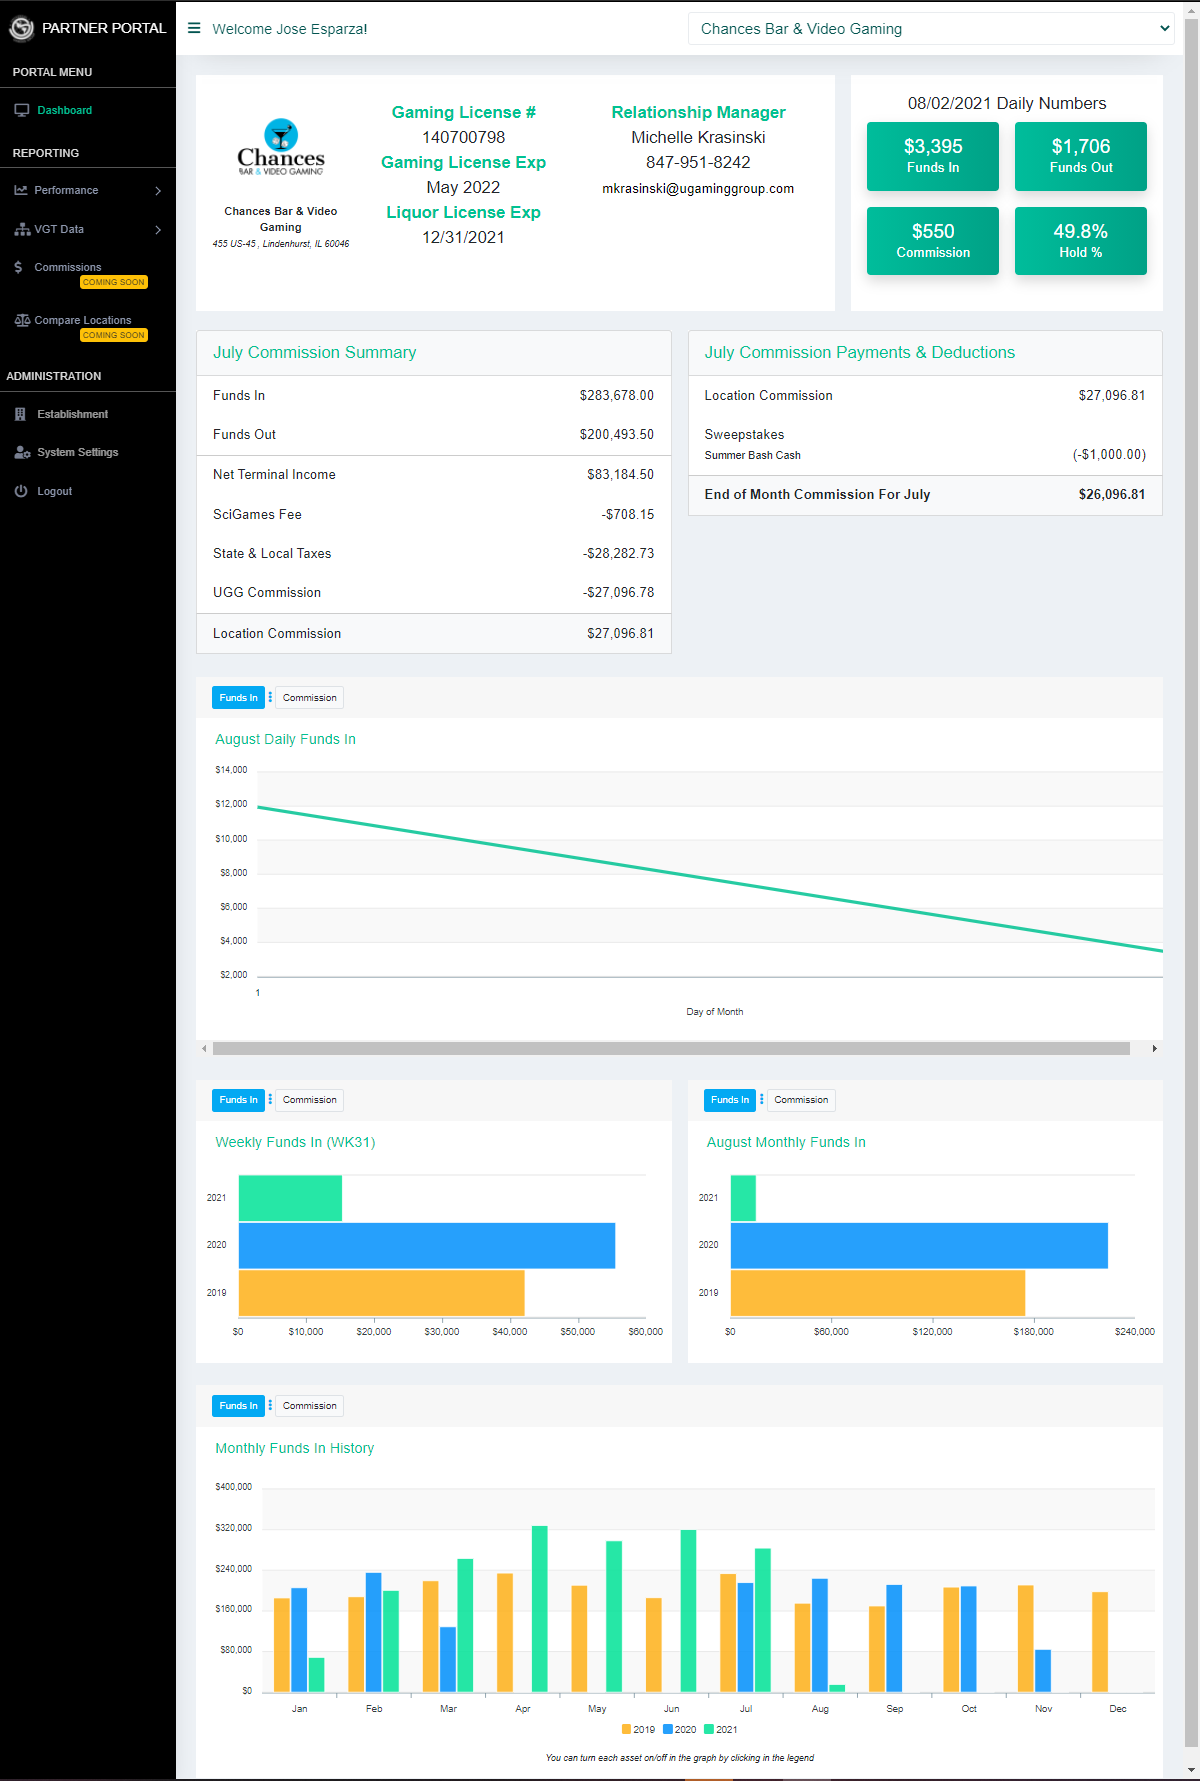
Task: Toggle 2021 series in chart legend
Action: pos(720,1729)
